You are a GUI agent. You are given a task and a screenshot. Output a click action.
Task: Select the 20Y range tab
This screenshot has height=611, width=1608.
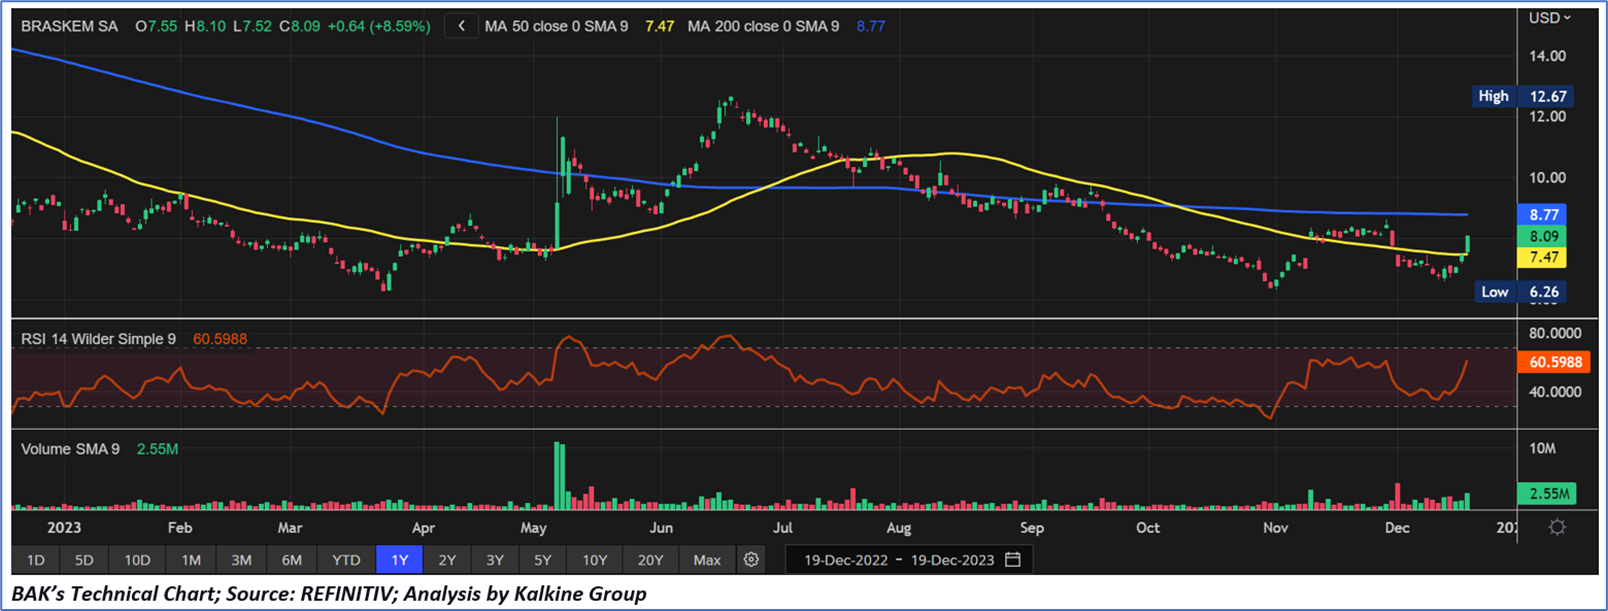650,560
